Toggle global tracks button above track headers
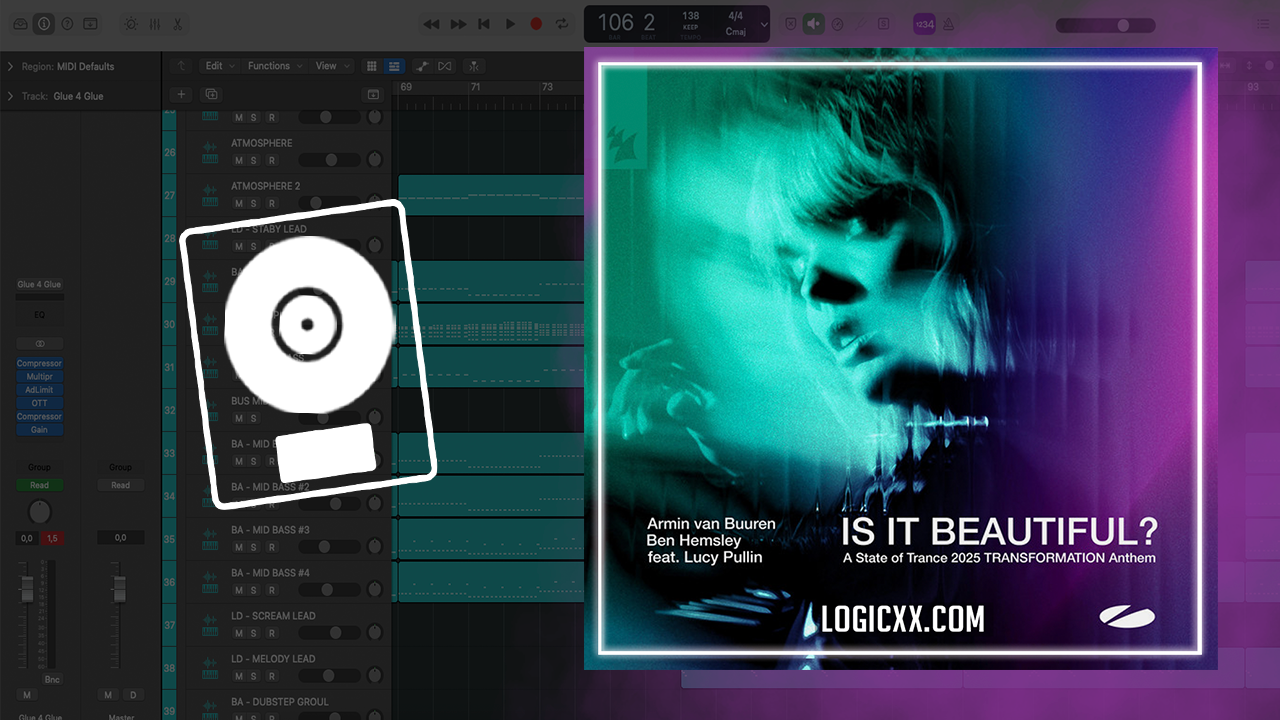The width and height of the screenshot is (1280, 720). point(373,94)
